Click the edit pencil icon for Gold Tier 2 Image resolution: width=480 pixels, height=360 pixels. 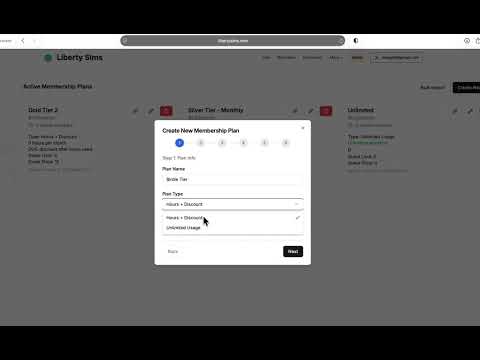pyautogui.click(x=151, y=111)
